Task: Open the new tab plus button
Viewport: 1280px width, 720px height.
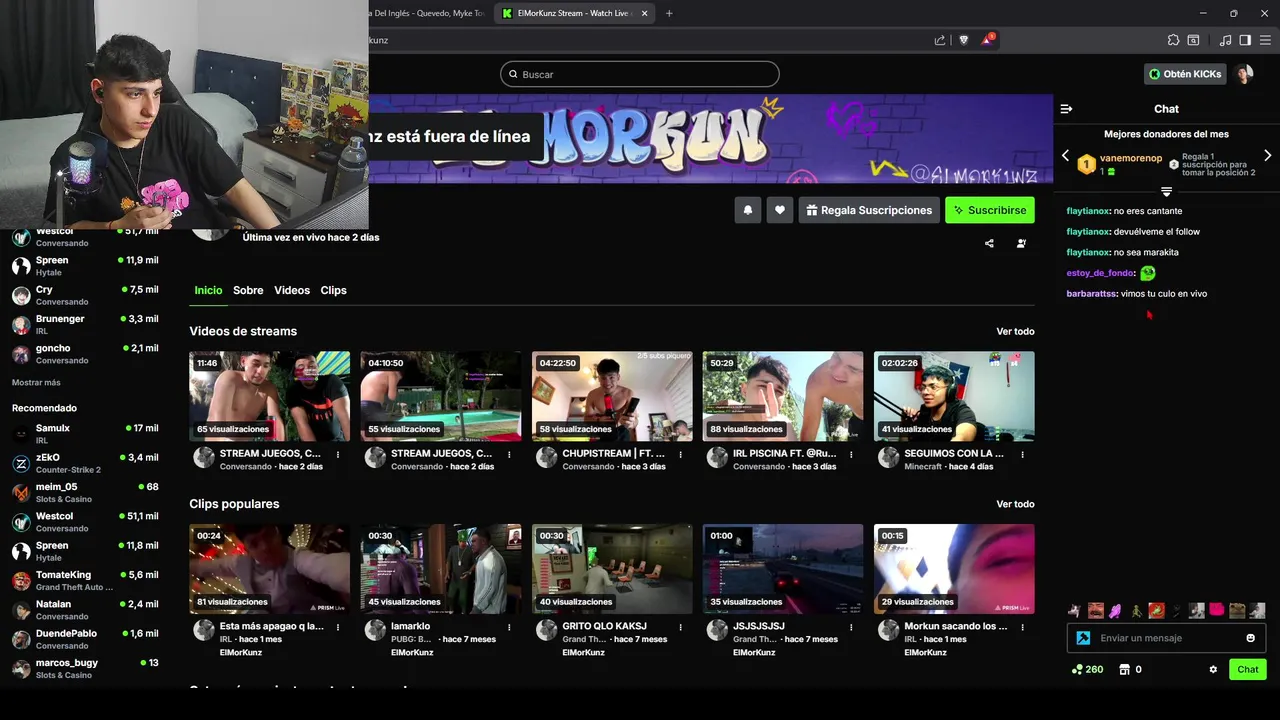Action: coord(669,13)
